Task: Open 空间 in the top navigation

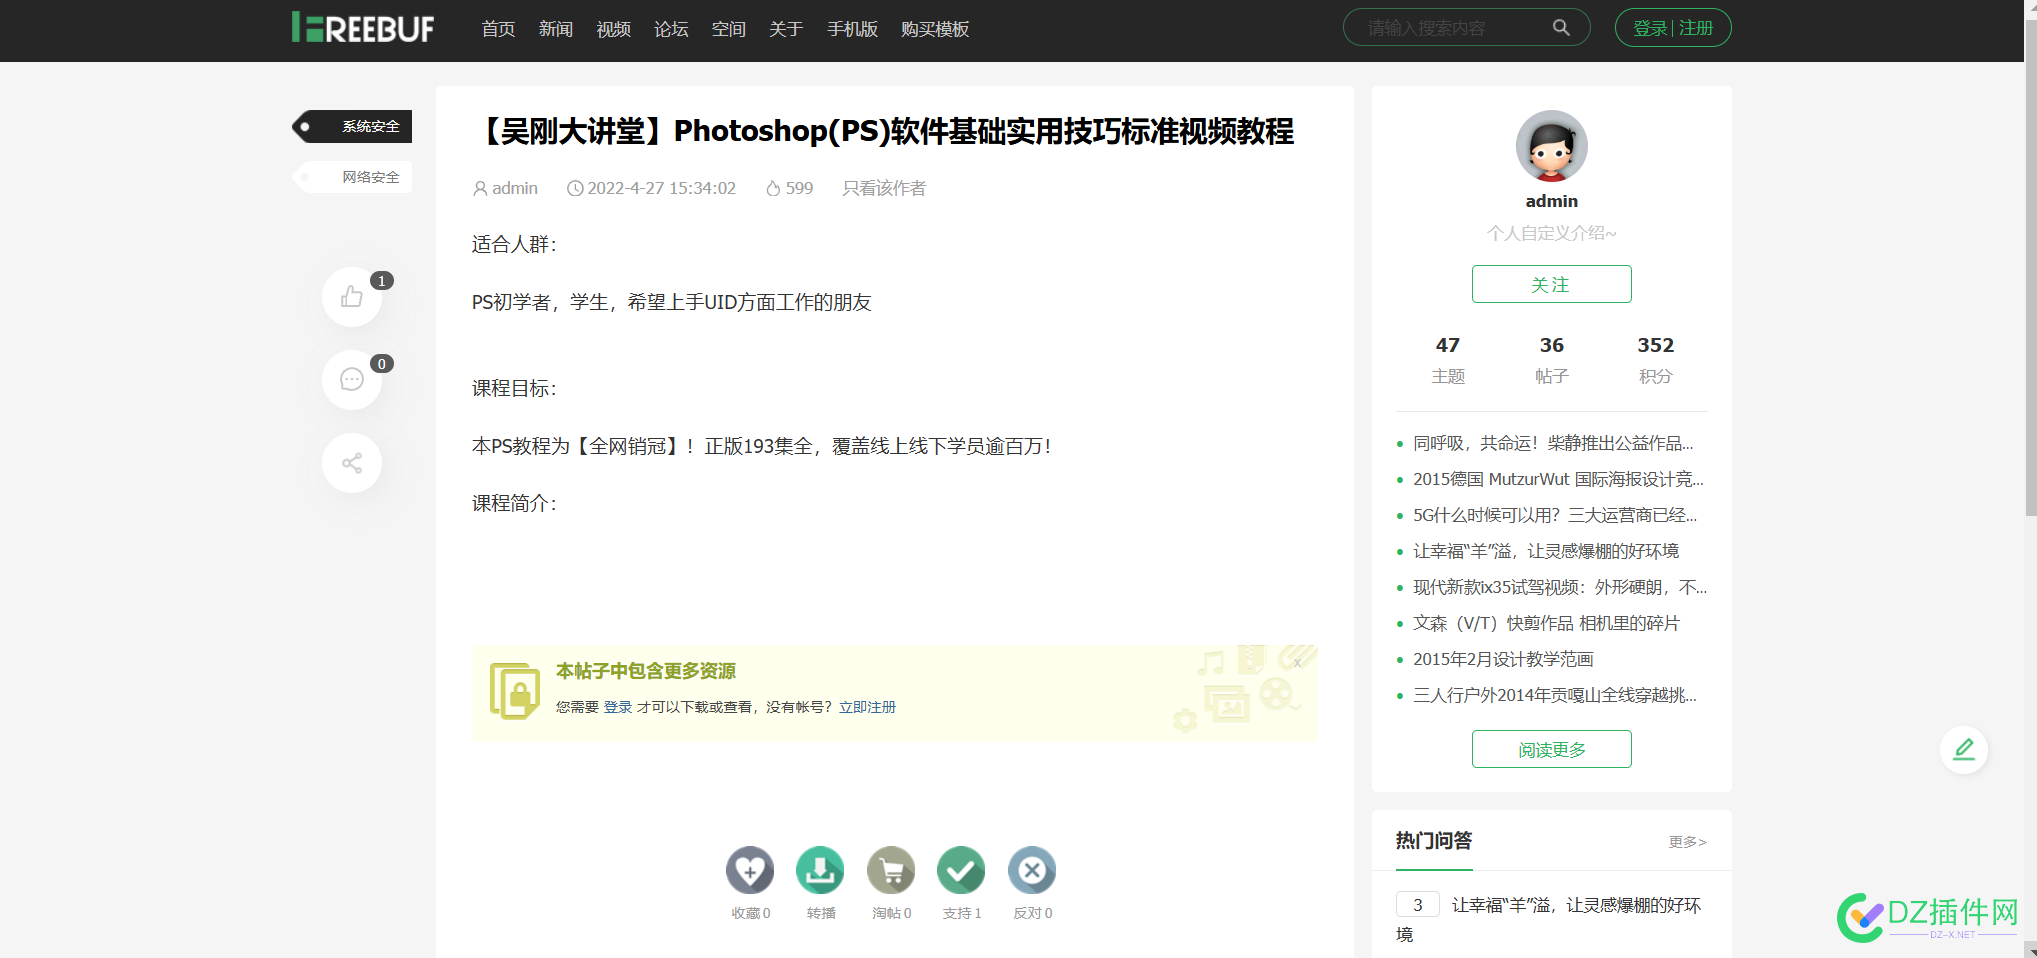Action: (729, 29)
